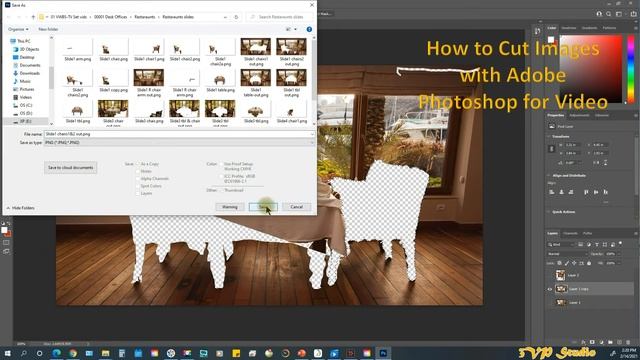Expand the File name history dropdown arrow

tap(312, 134)
